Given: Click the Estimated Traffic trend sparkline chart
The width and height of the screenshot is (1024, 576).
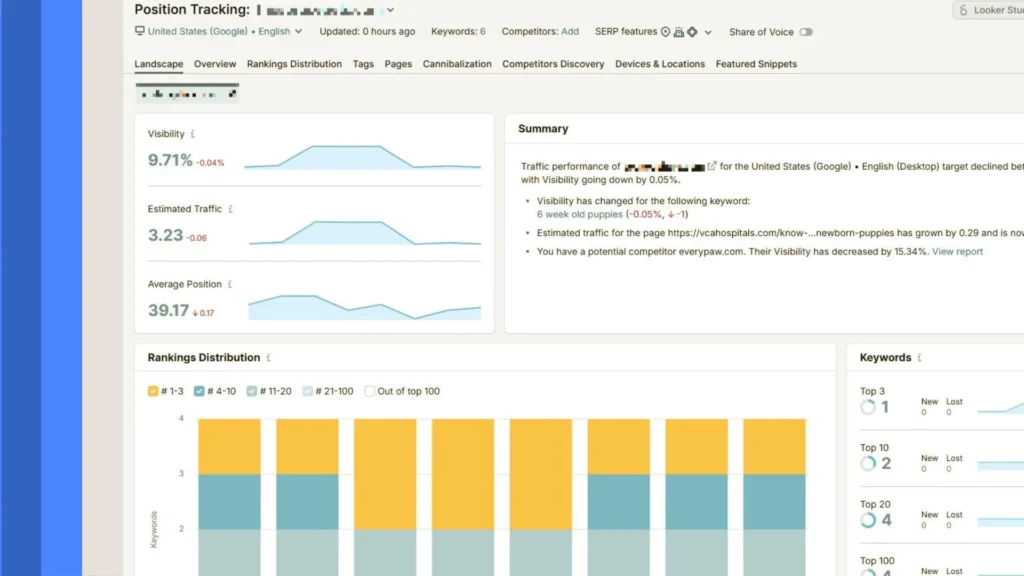Looking at the screenshot, I should [x=365, y=233].
